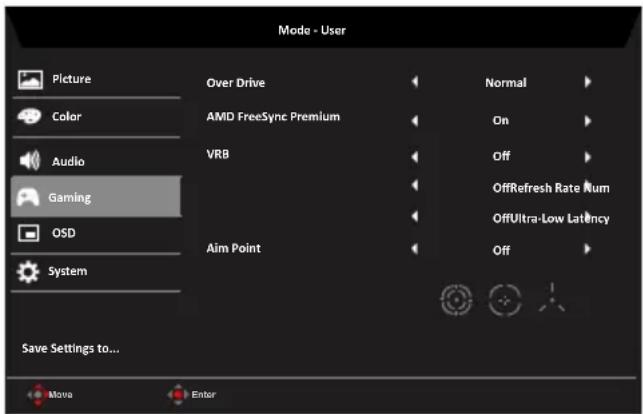This screenshot has height=414, width=643.
Task: Click the left arrow for Aim Point
Action: pos(415,249)
